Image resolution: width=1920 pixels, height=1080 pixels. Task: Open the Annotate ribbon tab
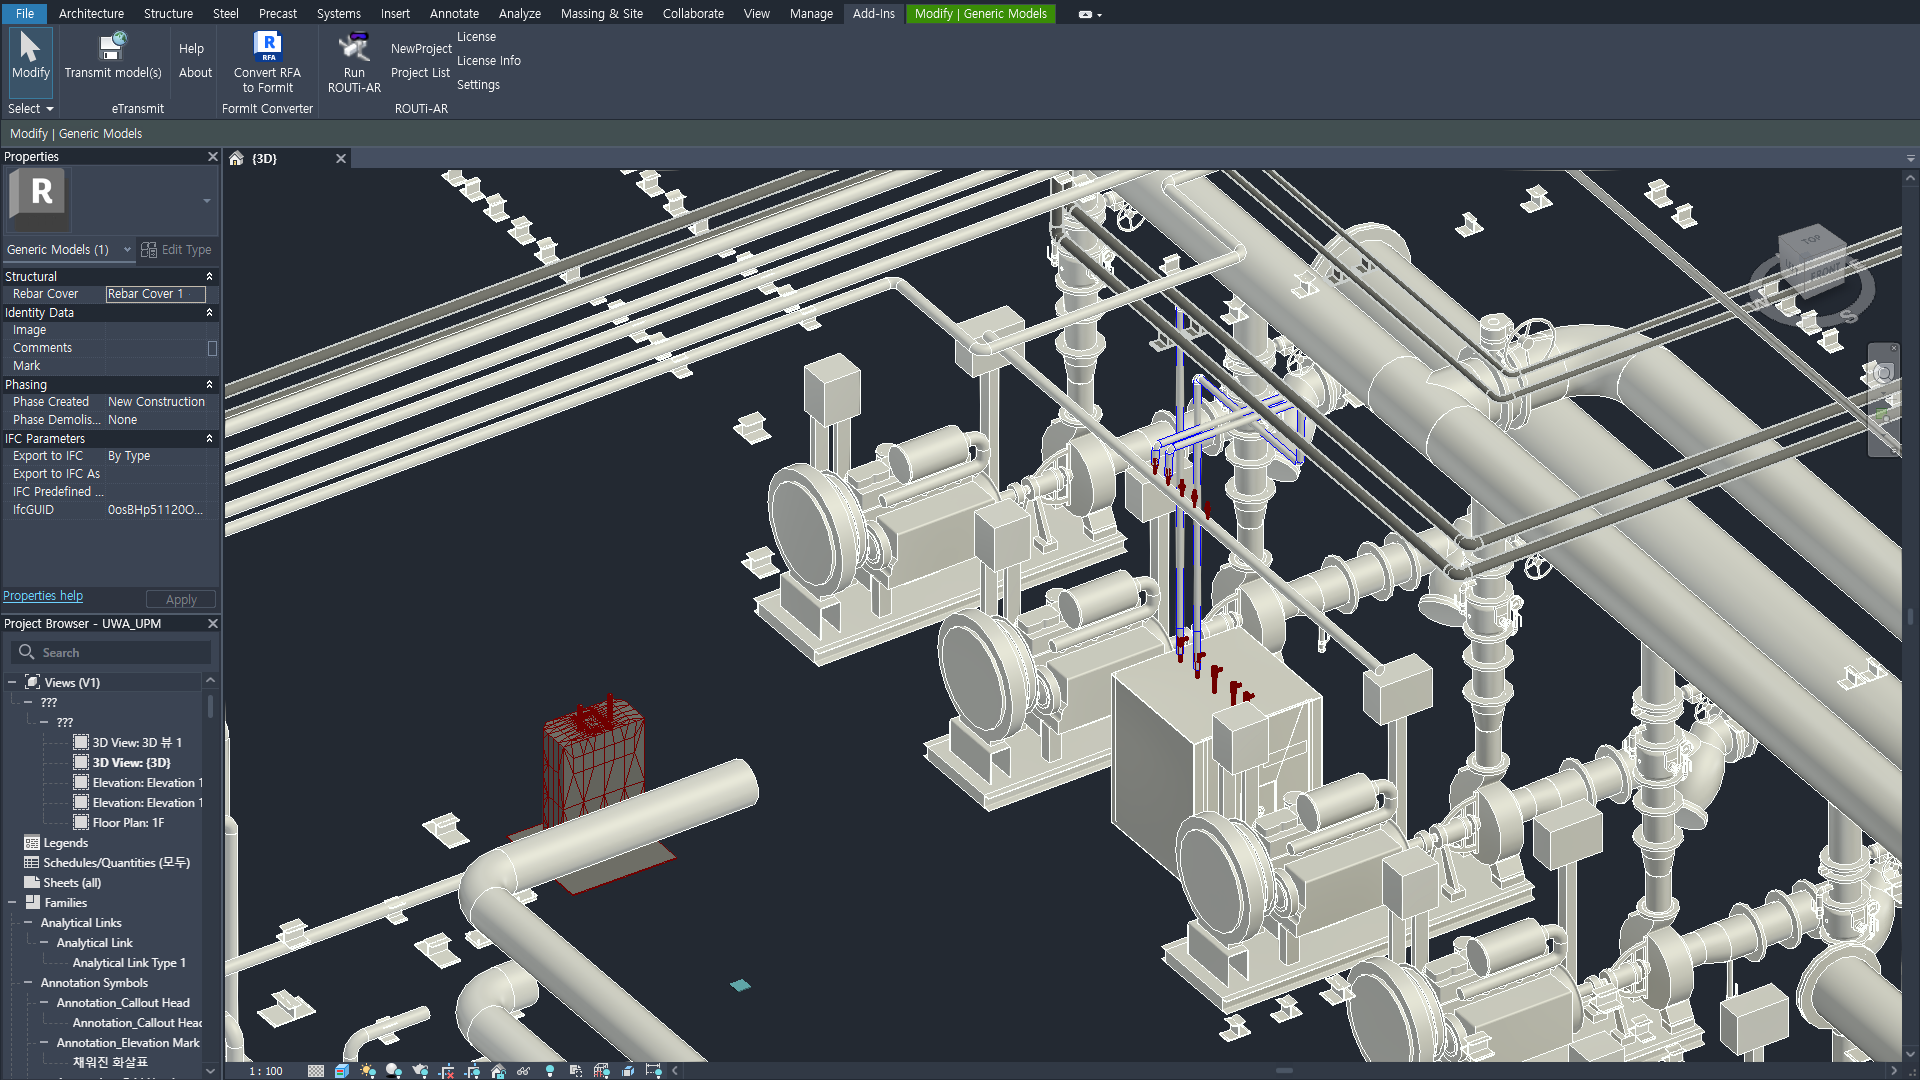pos(454,14)
